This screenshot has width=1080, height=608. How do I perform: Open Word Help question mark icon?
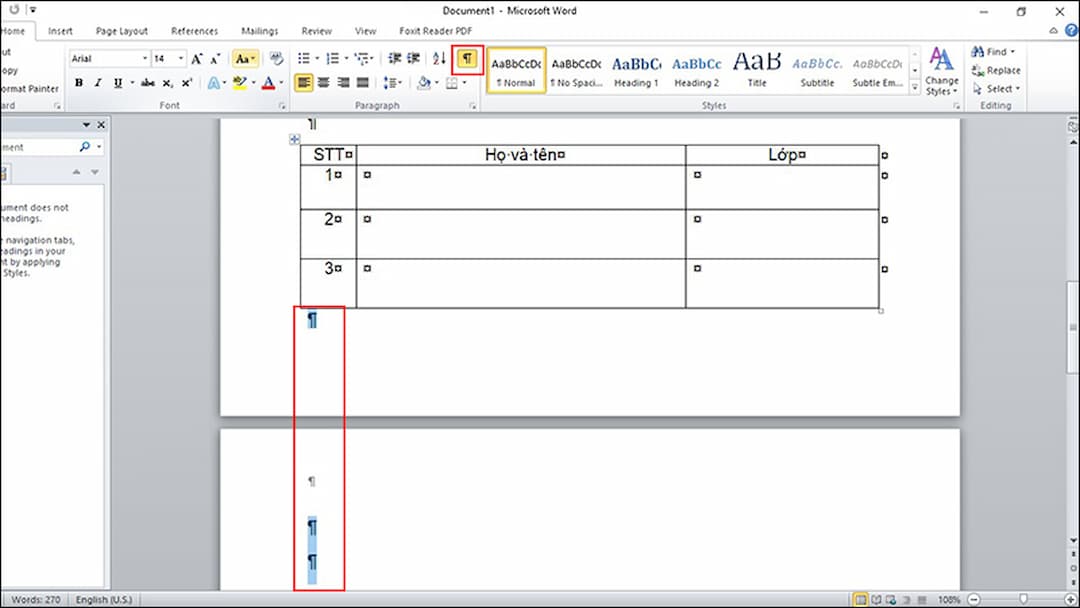1071,30
